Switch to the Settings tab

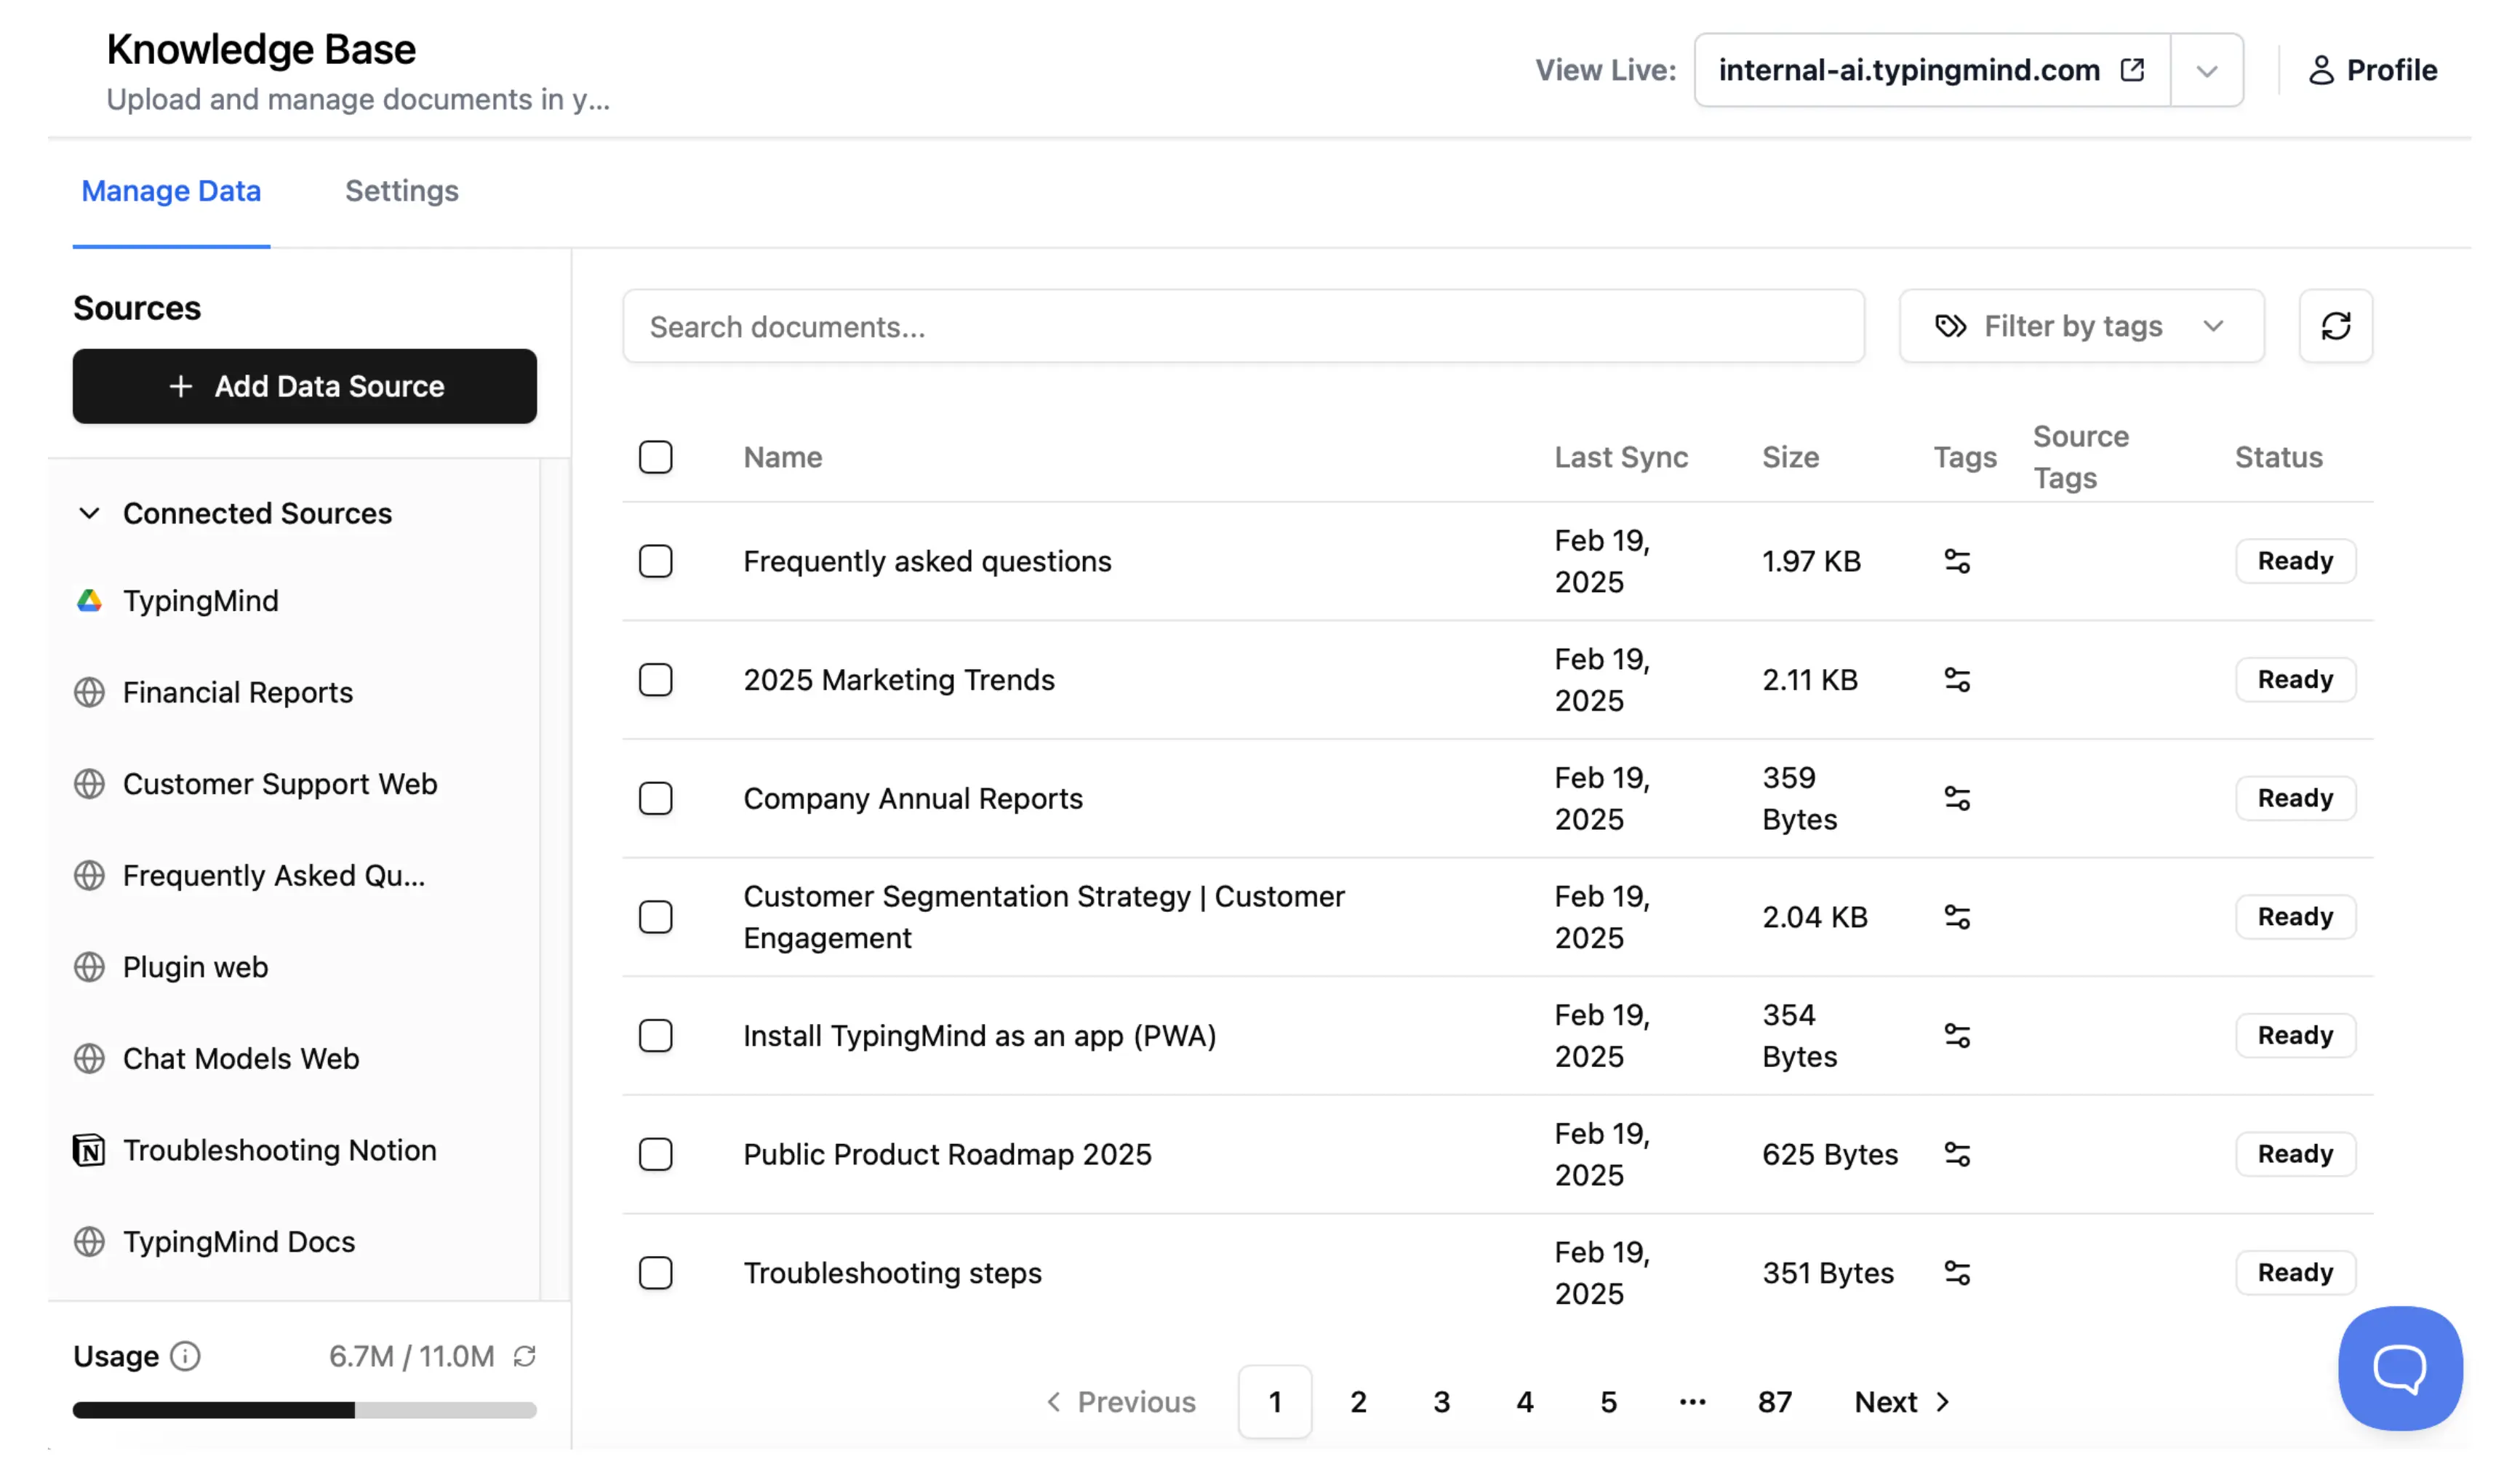[x=402, y=191]
